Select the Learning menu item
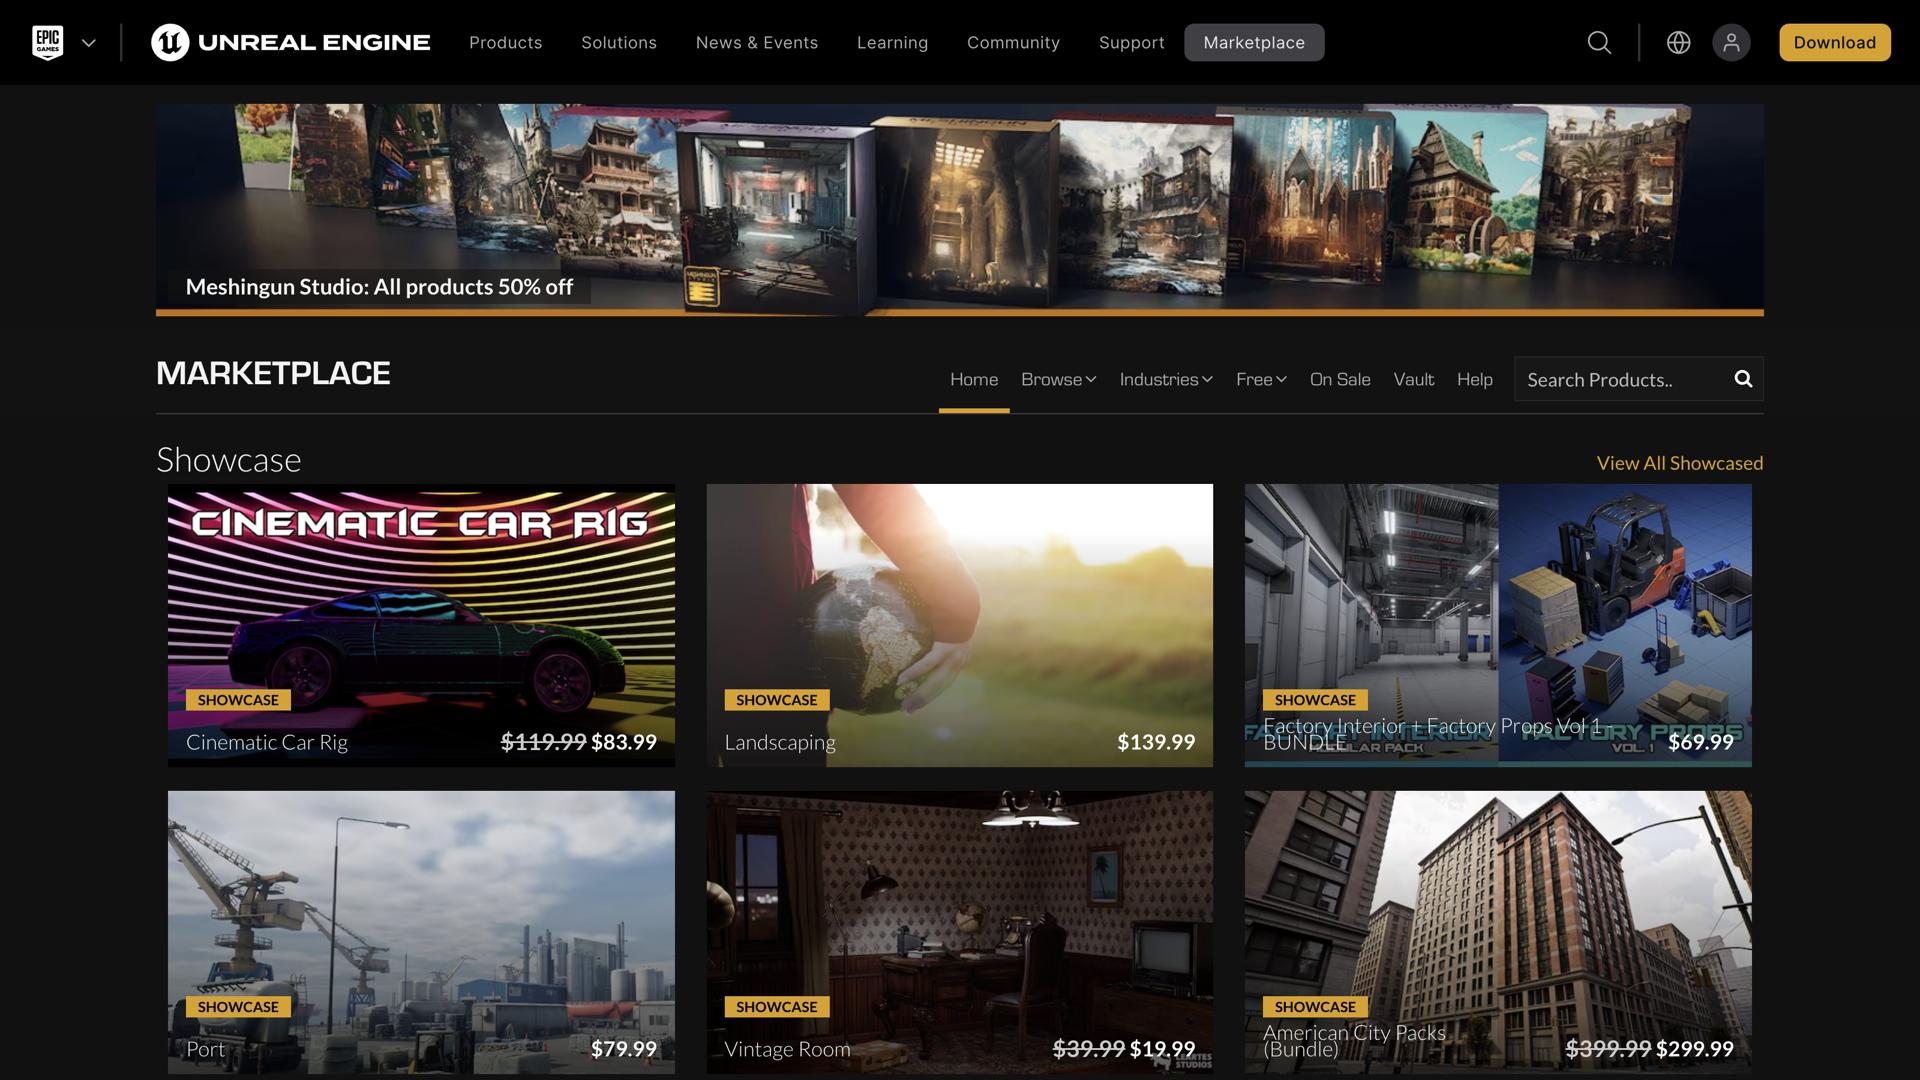 coord(892,42)
